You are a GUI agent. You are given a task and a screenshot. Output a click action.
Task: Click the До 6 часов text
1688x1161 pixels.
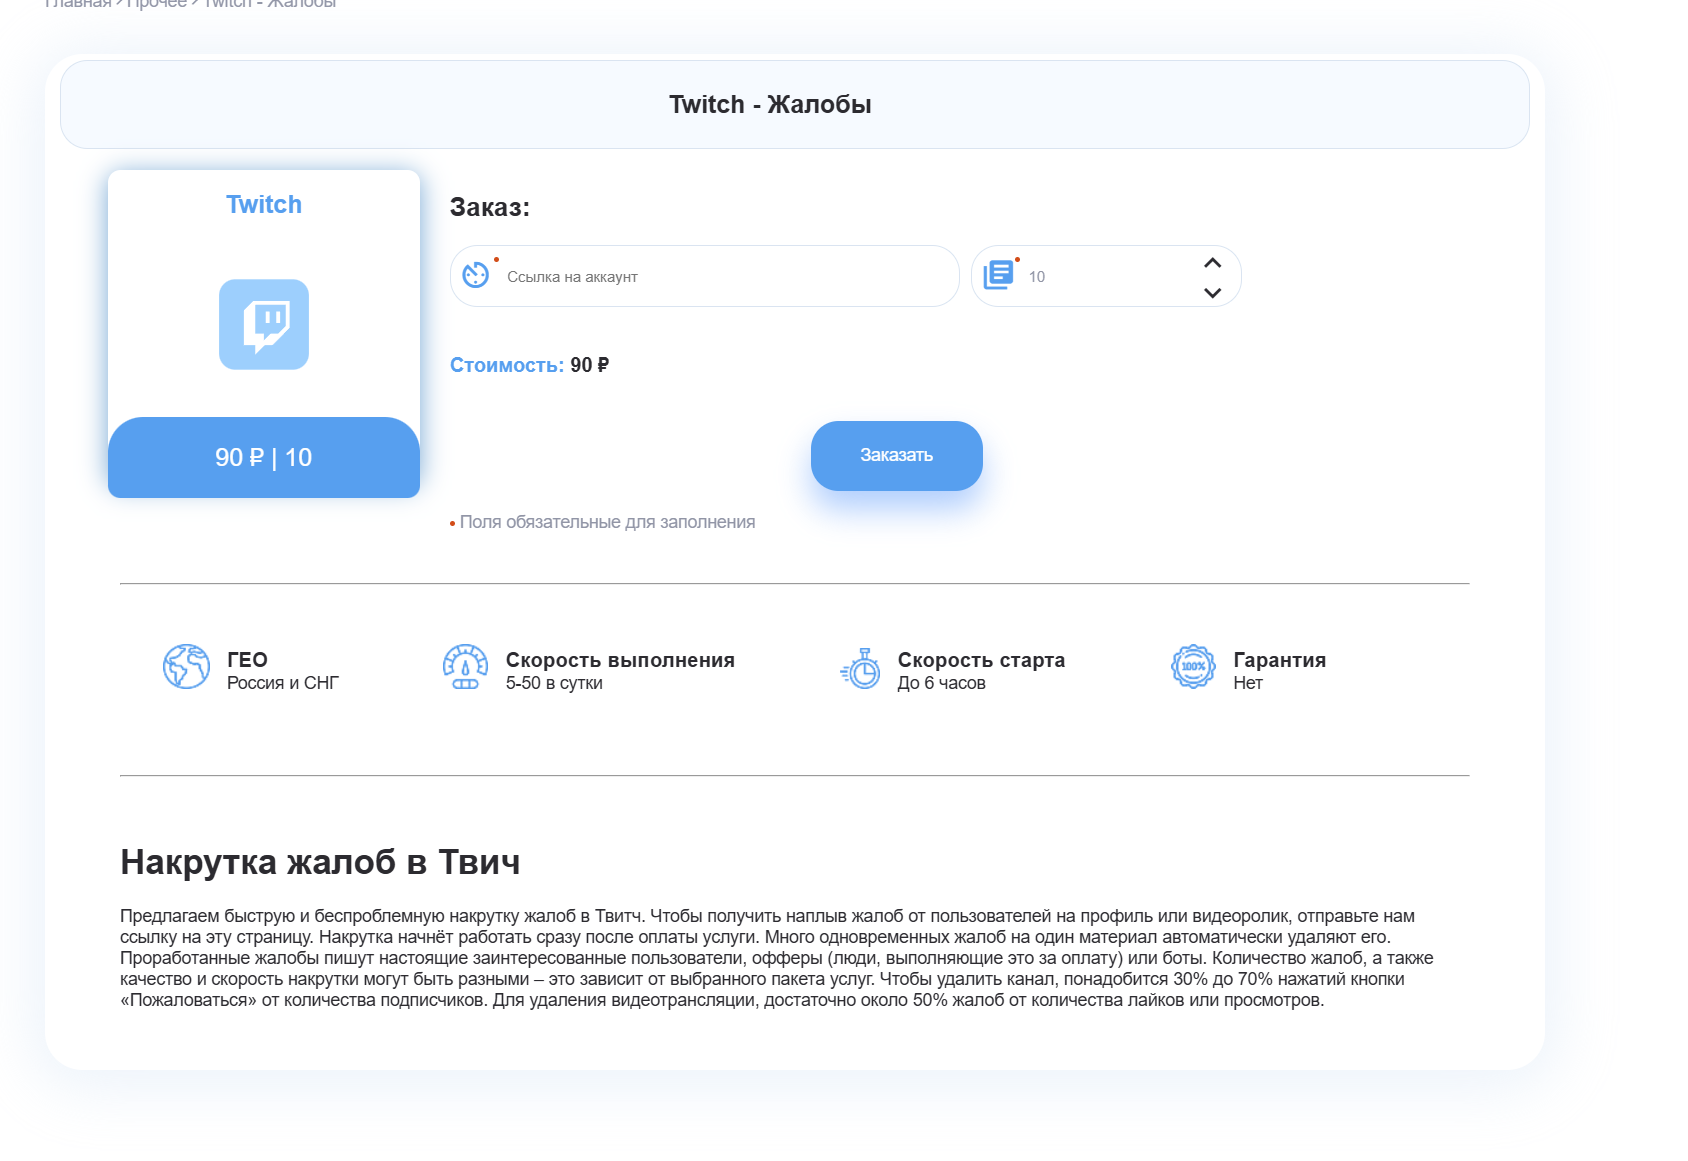coord(942,683)
